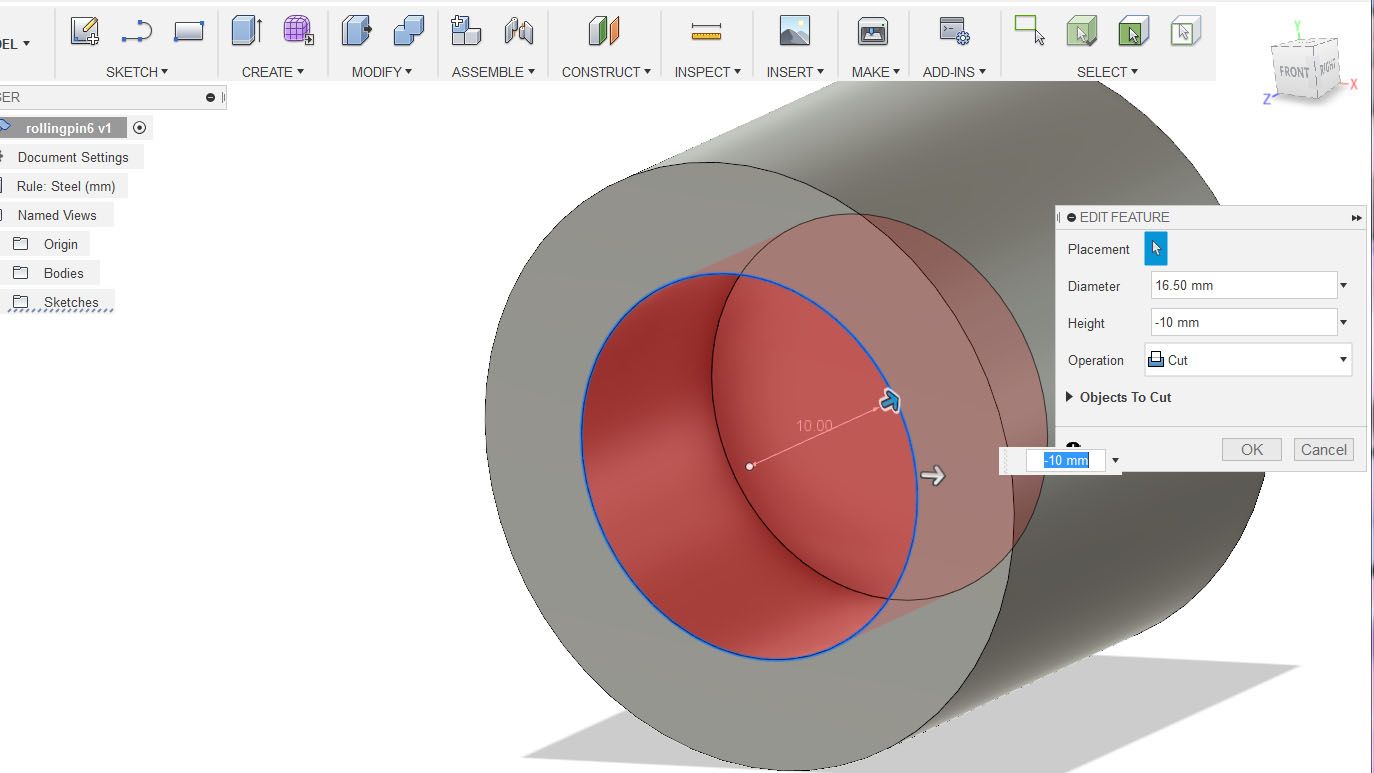Open the Scripts and Add-Ins icon
Screen dimensions: 1374x773
pos(954,32)
